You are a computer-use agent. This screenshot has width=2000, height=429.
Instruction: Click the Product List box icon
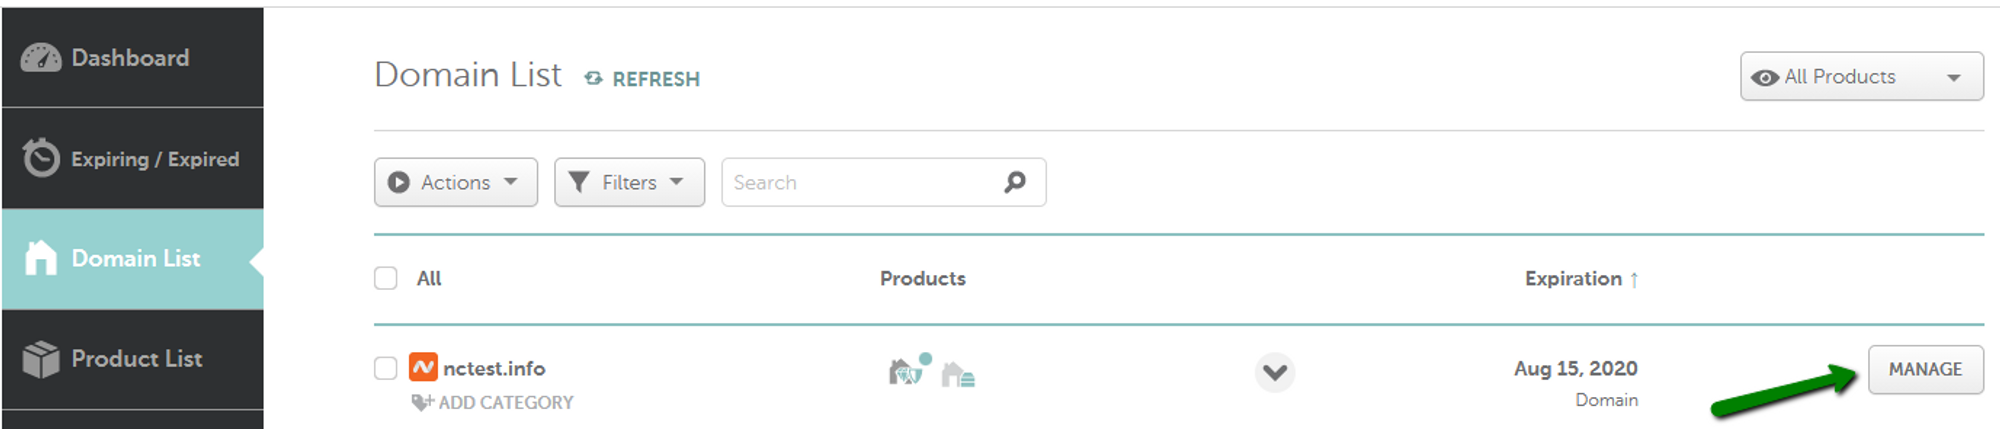click(41, 359)
